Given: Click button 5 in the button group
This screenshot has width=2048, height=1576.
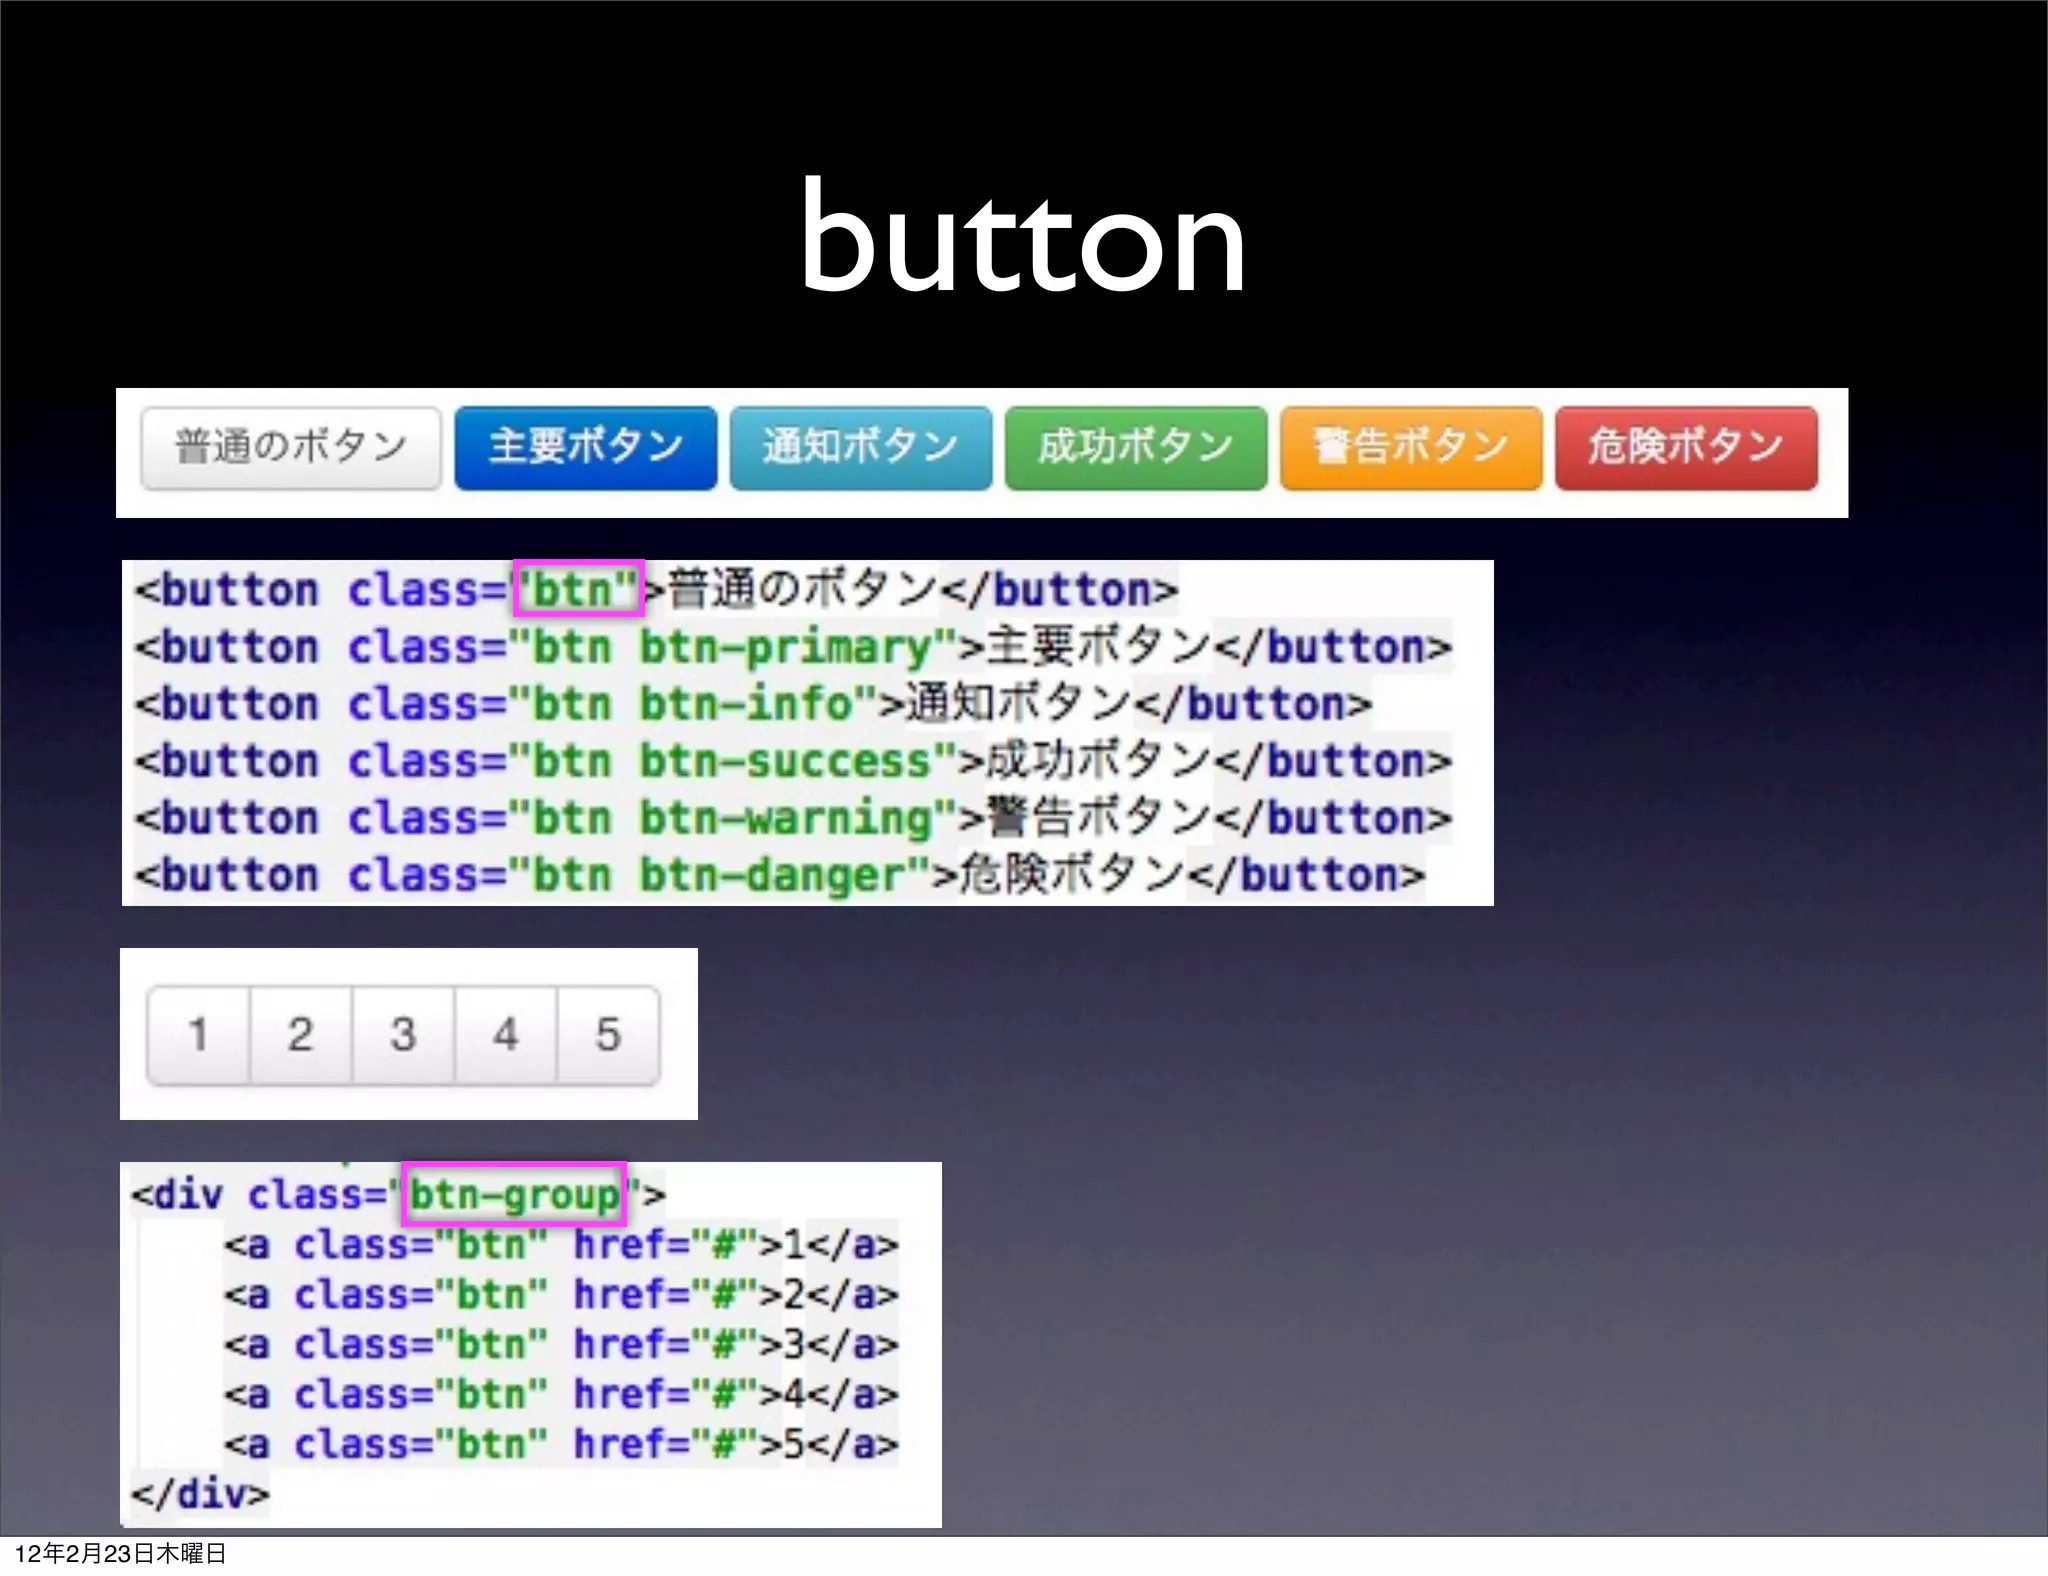Looking at the screenshot, I should tap(608, 1034).
